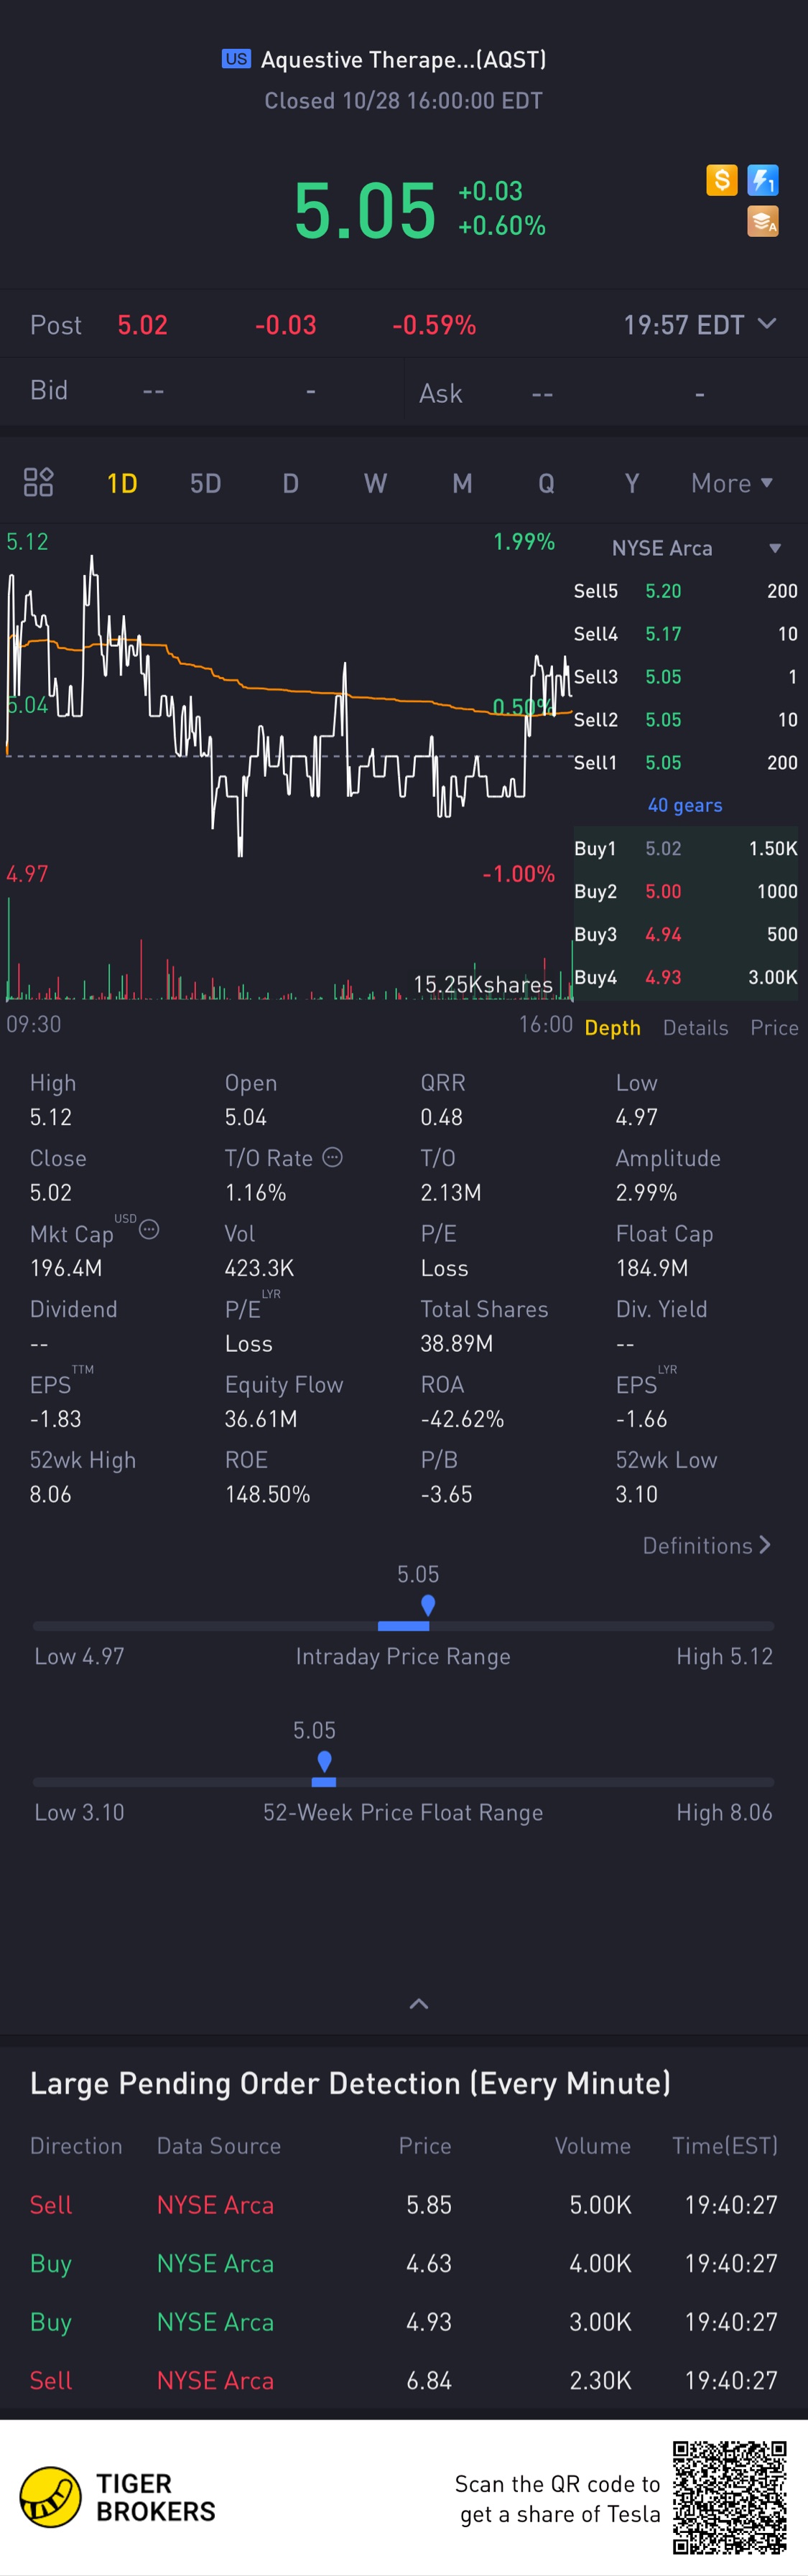Tap the blue 40 gears link

[685, 805]
